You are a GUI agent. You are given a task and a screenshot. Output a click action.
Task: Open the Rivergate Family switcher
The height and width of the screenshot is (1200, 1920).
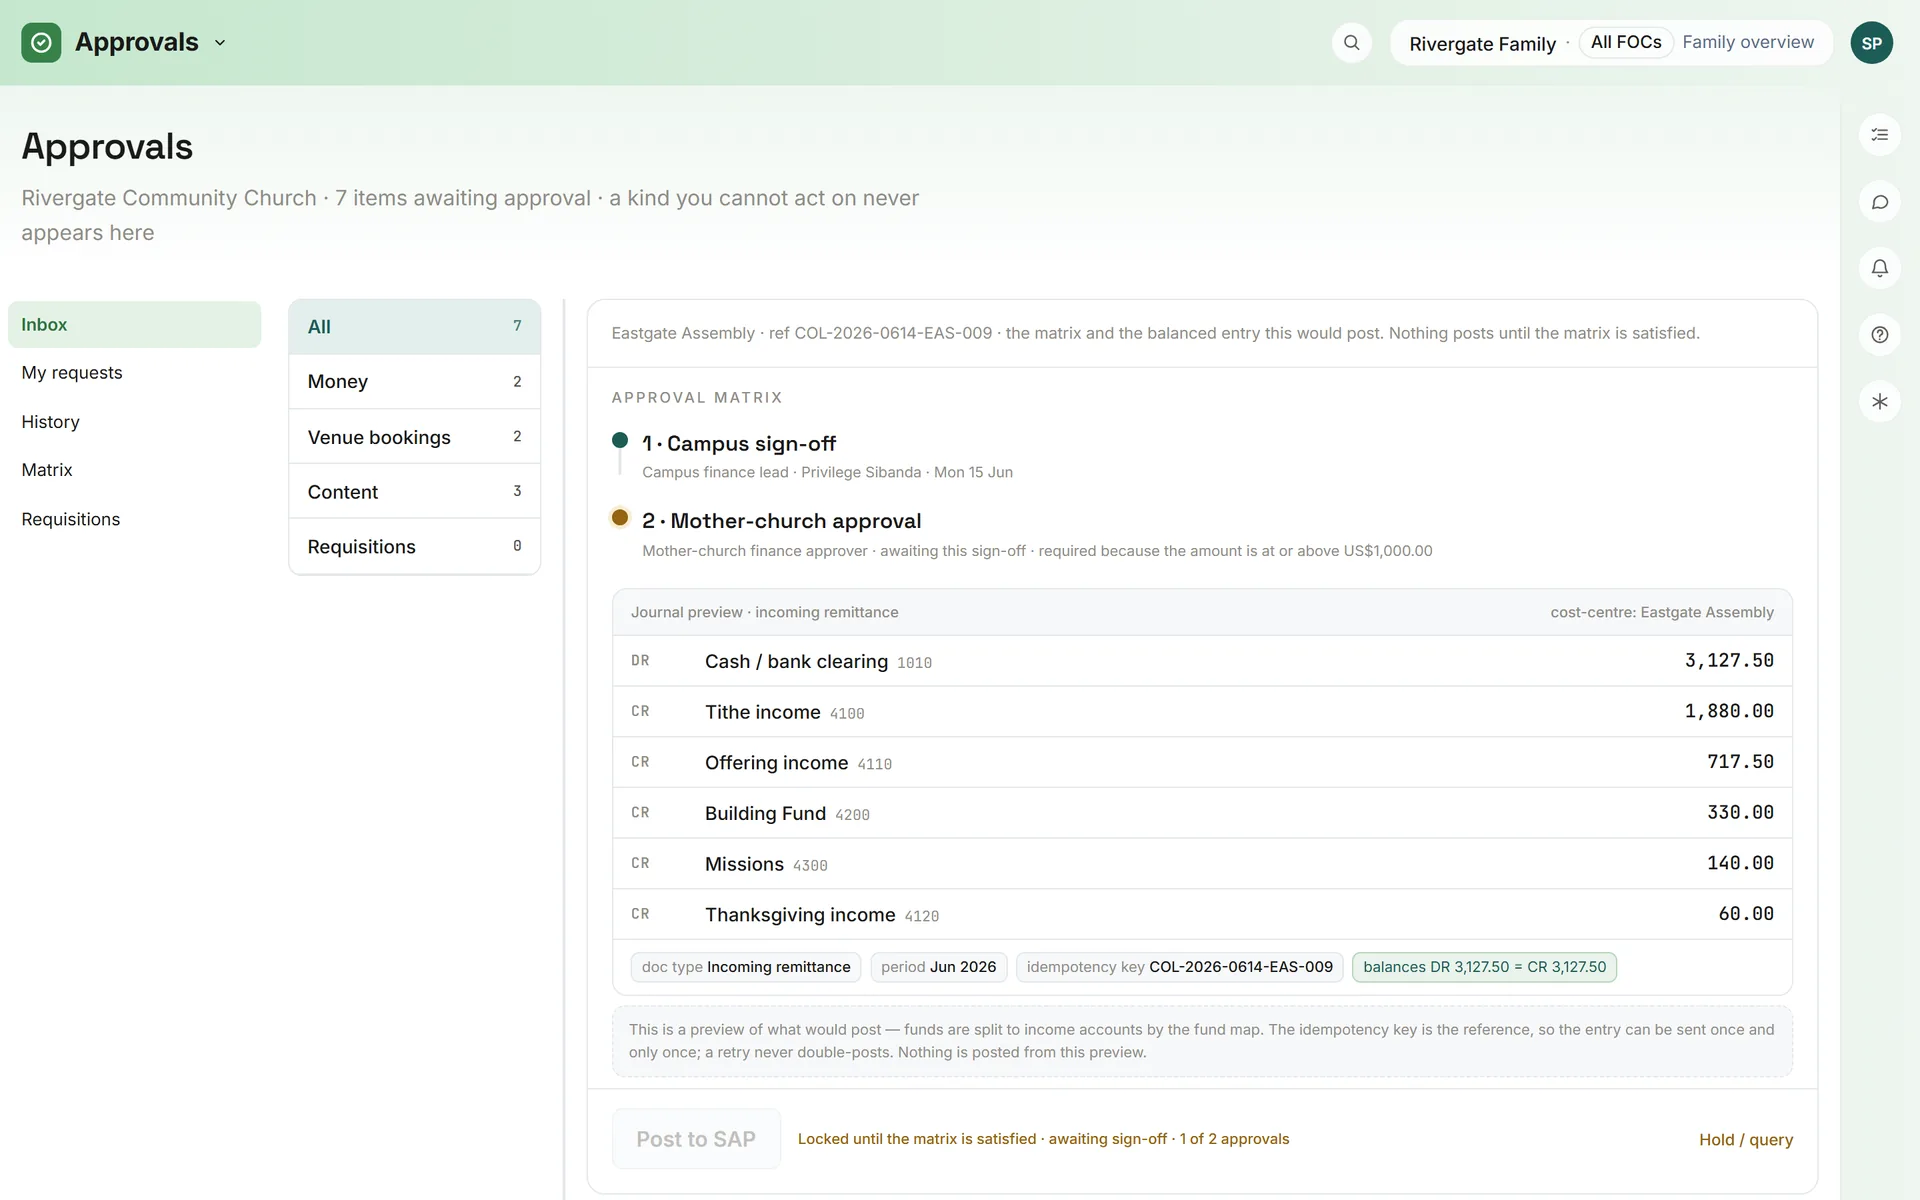[1482, 44]
